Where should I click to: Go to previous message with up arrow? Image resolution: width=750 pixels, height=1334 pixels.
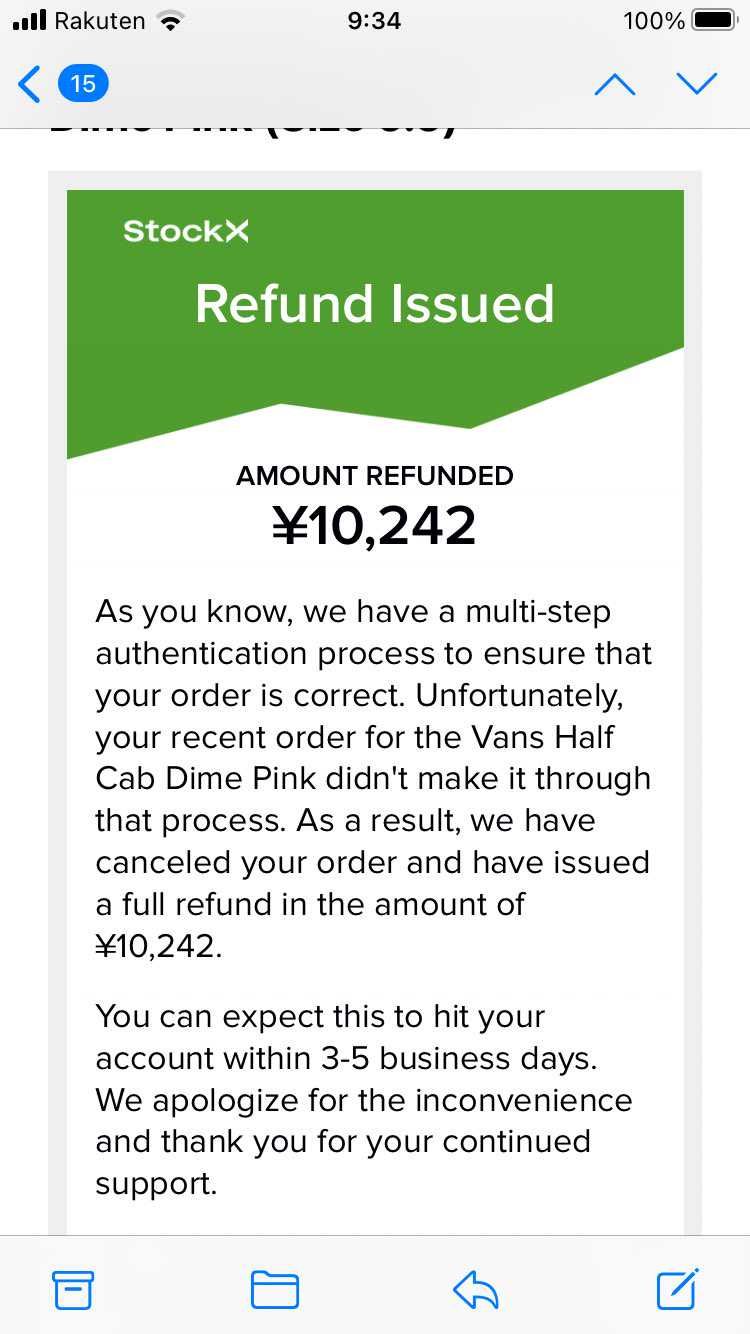point(614,84)
